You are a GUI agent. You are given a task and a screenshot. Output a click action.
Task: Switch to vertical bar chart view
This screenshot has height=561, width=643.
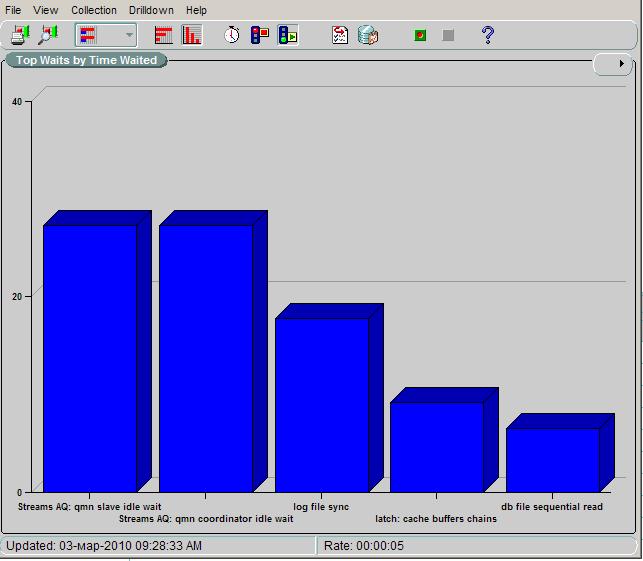point(192,35)
